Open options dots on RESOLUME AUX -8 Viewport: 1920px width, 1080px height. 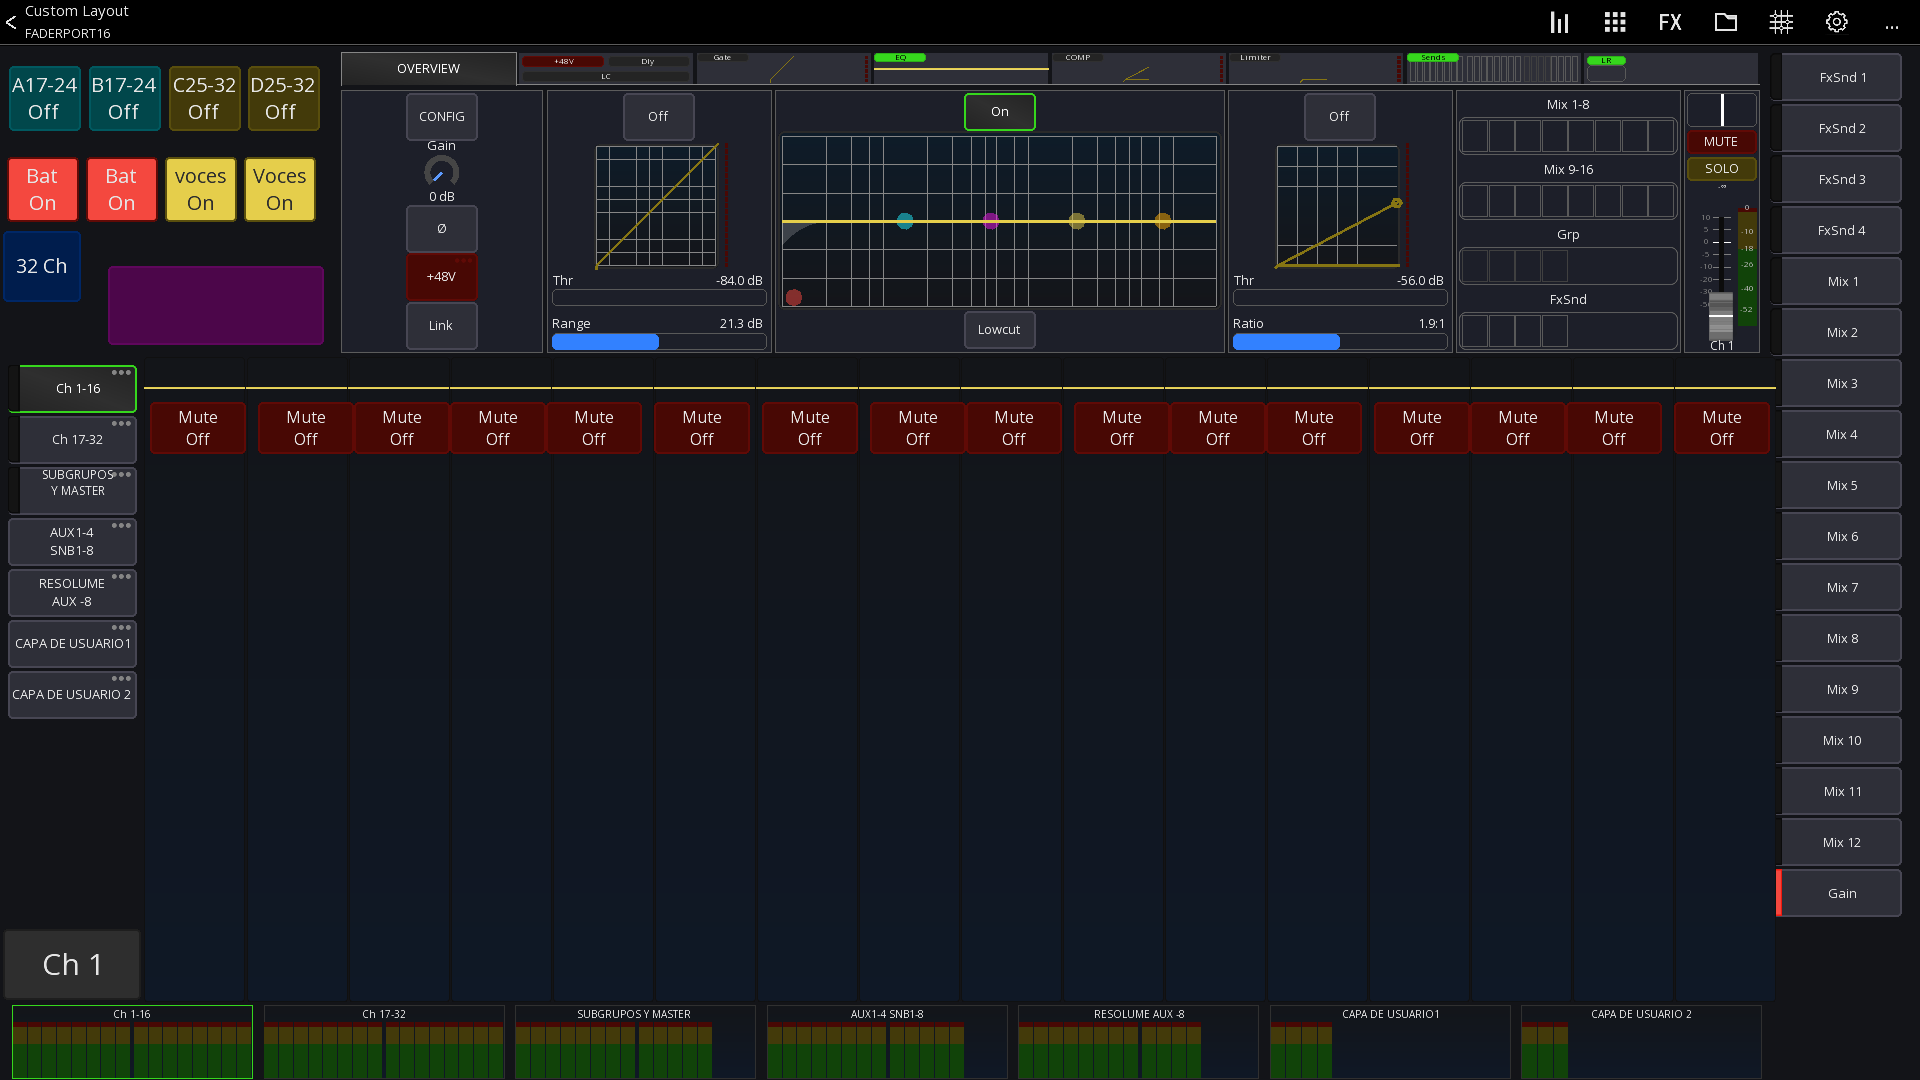pos(121,577)
